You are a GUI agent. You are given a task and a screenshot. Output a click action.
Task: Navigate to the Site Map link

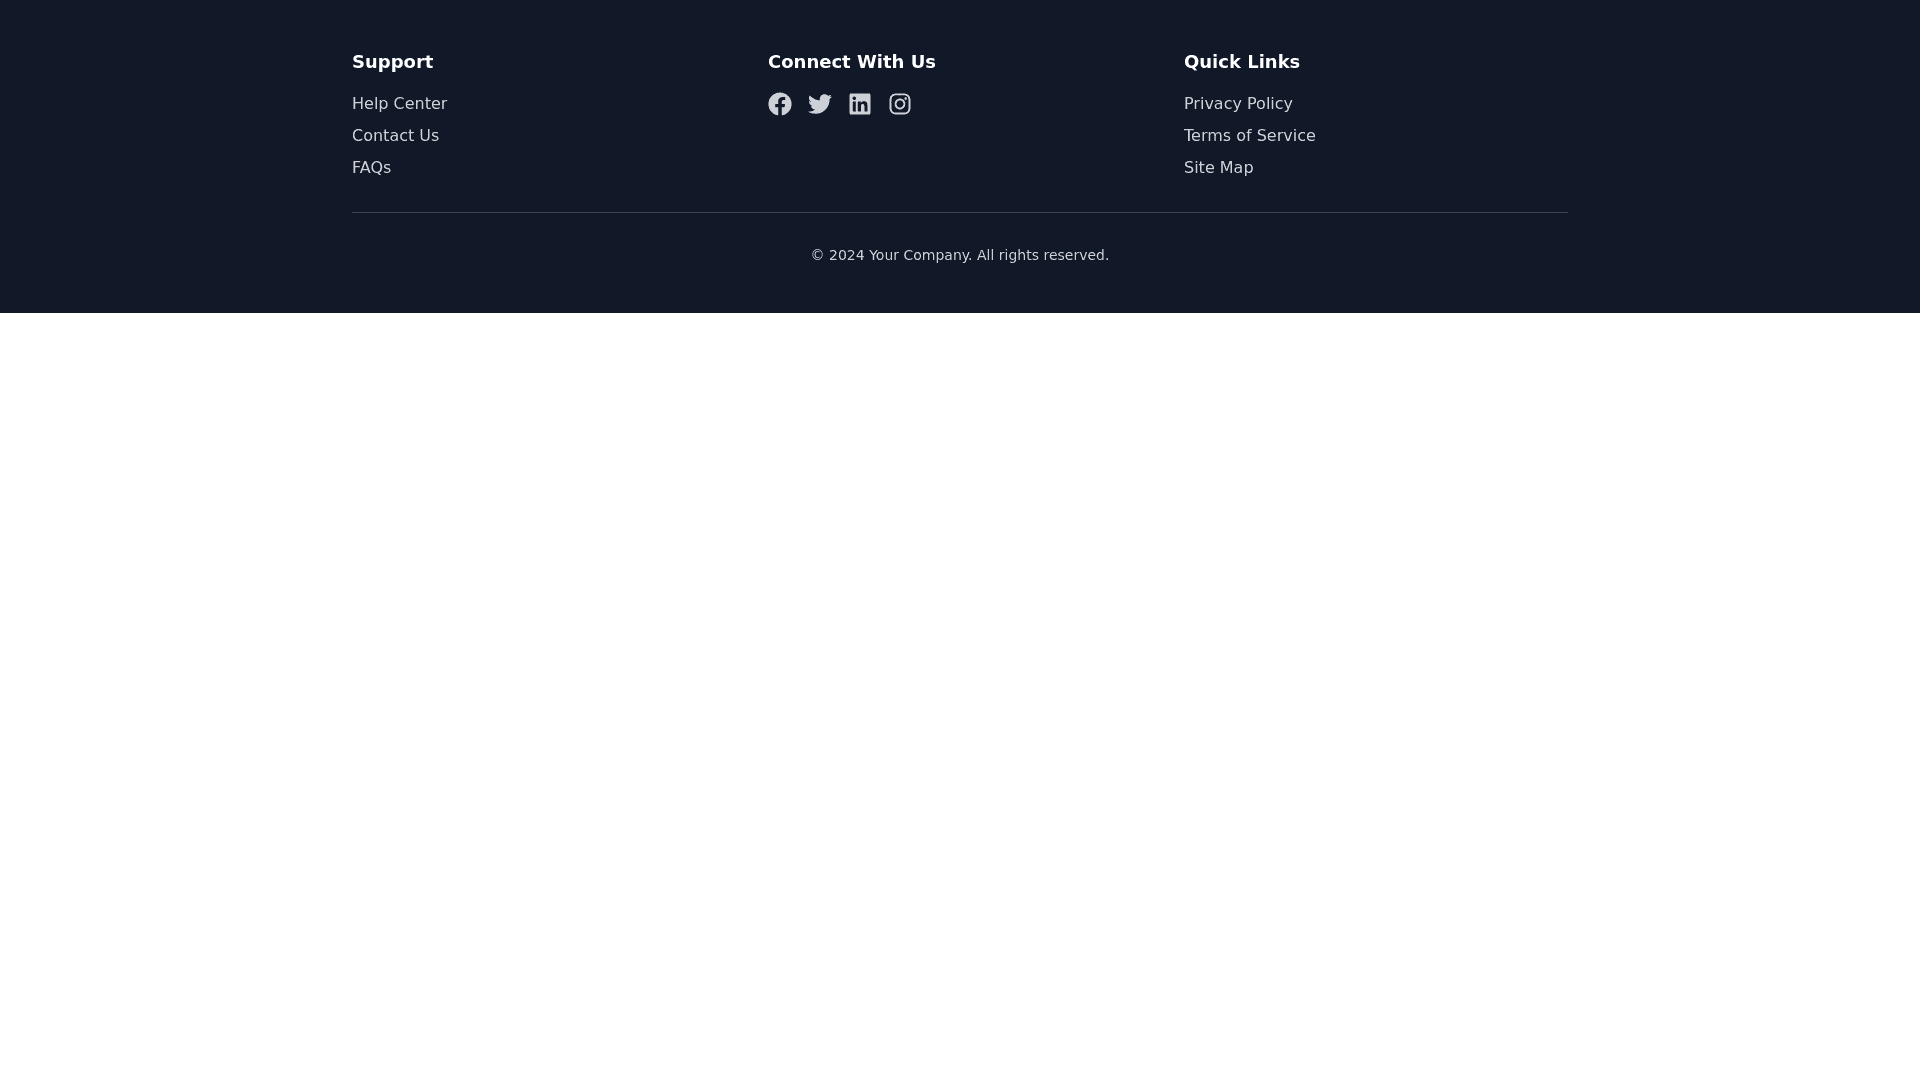pyautogui.click(x=1218, y=168)
